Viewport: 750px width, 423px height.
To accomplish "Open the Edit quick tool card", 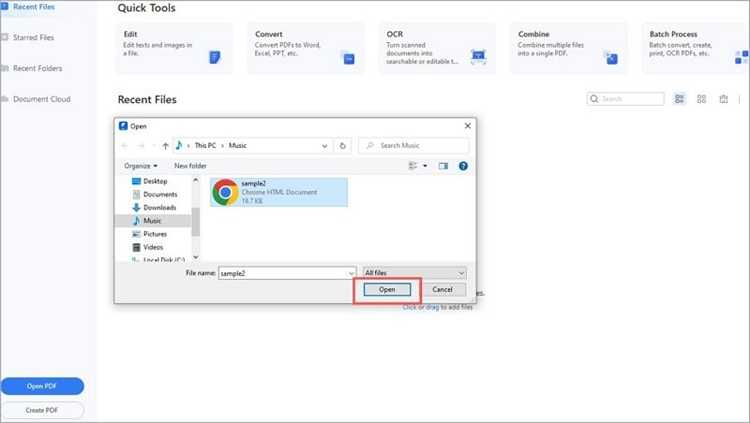I will [174, 48].
